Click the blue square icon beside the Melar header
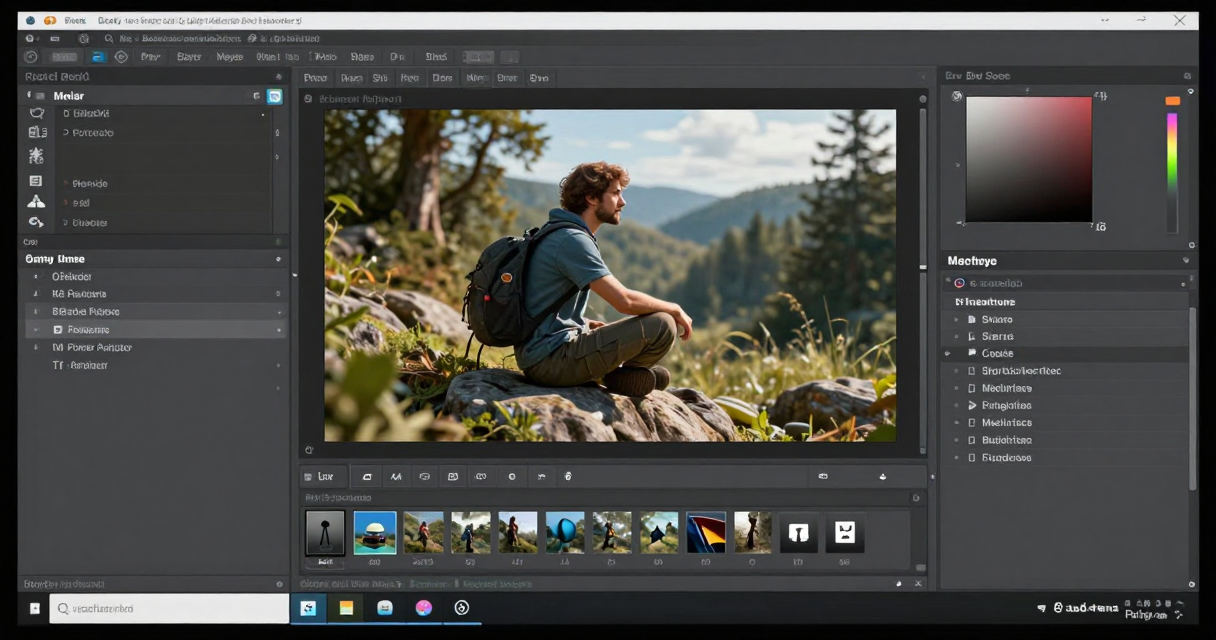The width and height of the screenshot is (1216, 640). point(274,96)
